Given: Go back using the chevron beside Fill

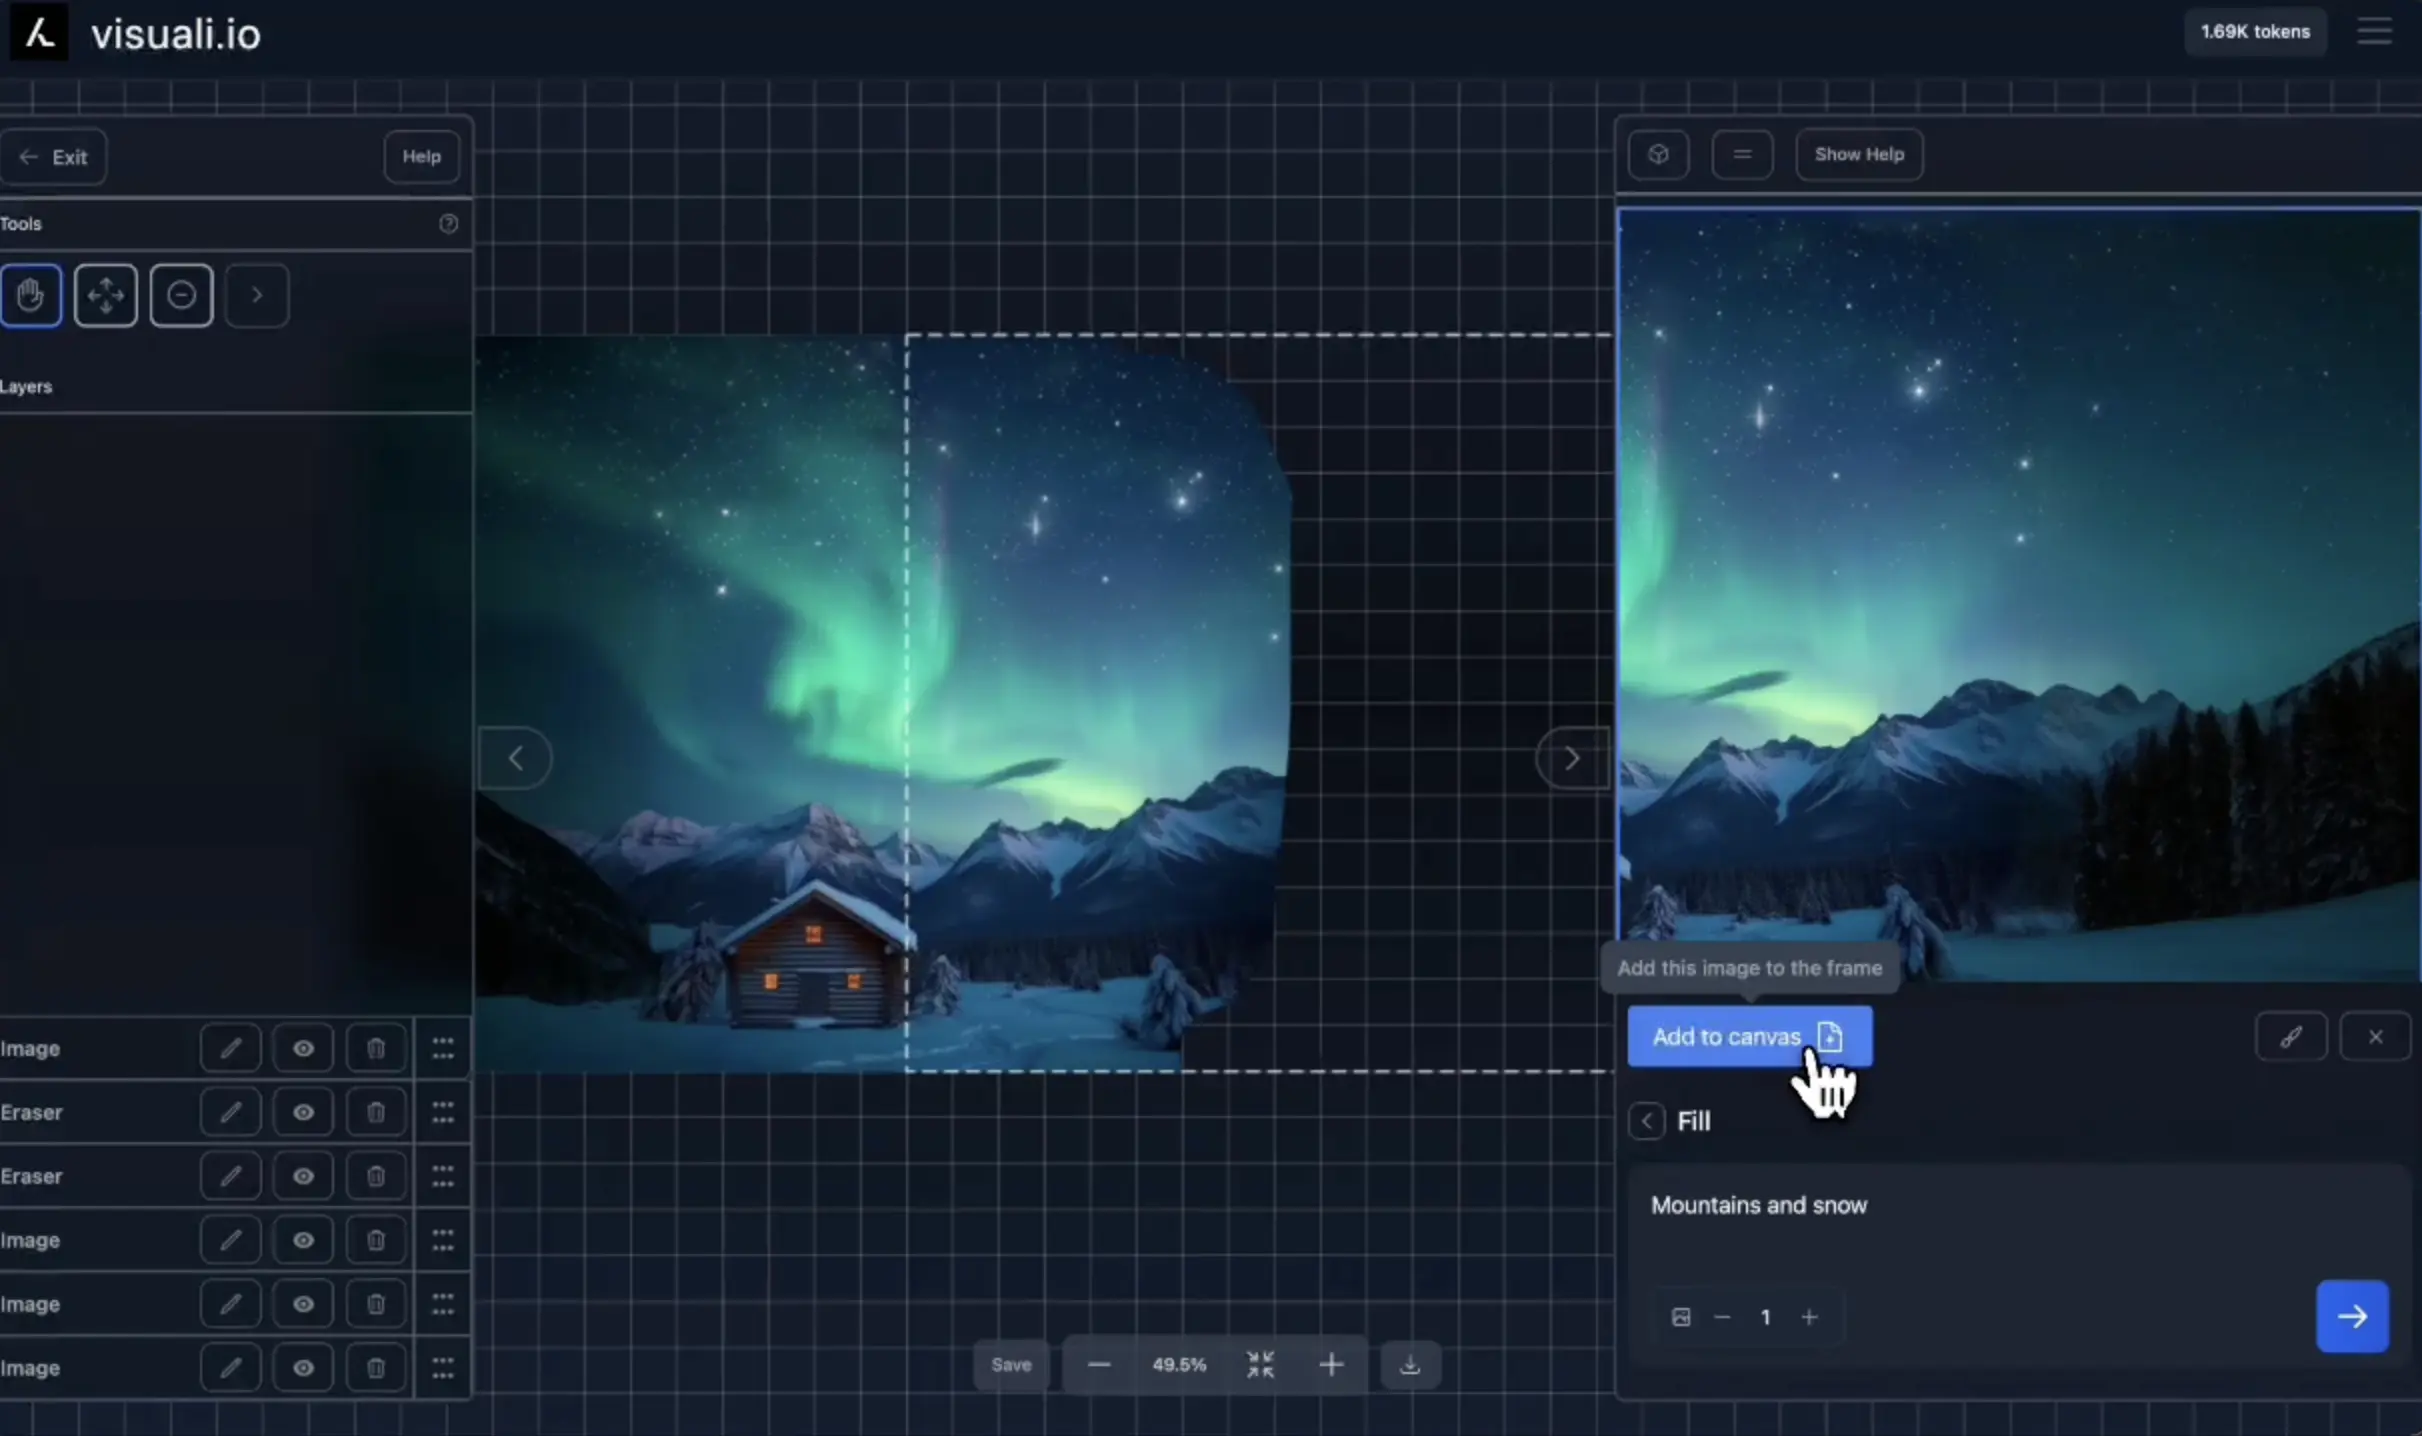Looking at the screenshot, I should (1646, 1121).
